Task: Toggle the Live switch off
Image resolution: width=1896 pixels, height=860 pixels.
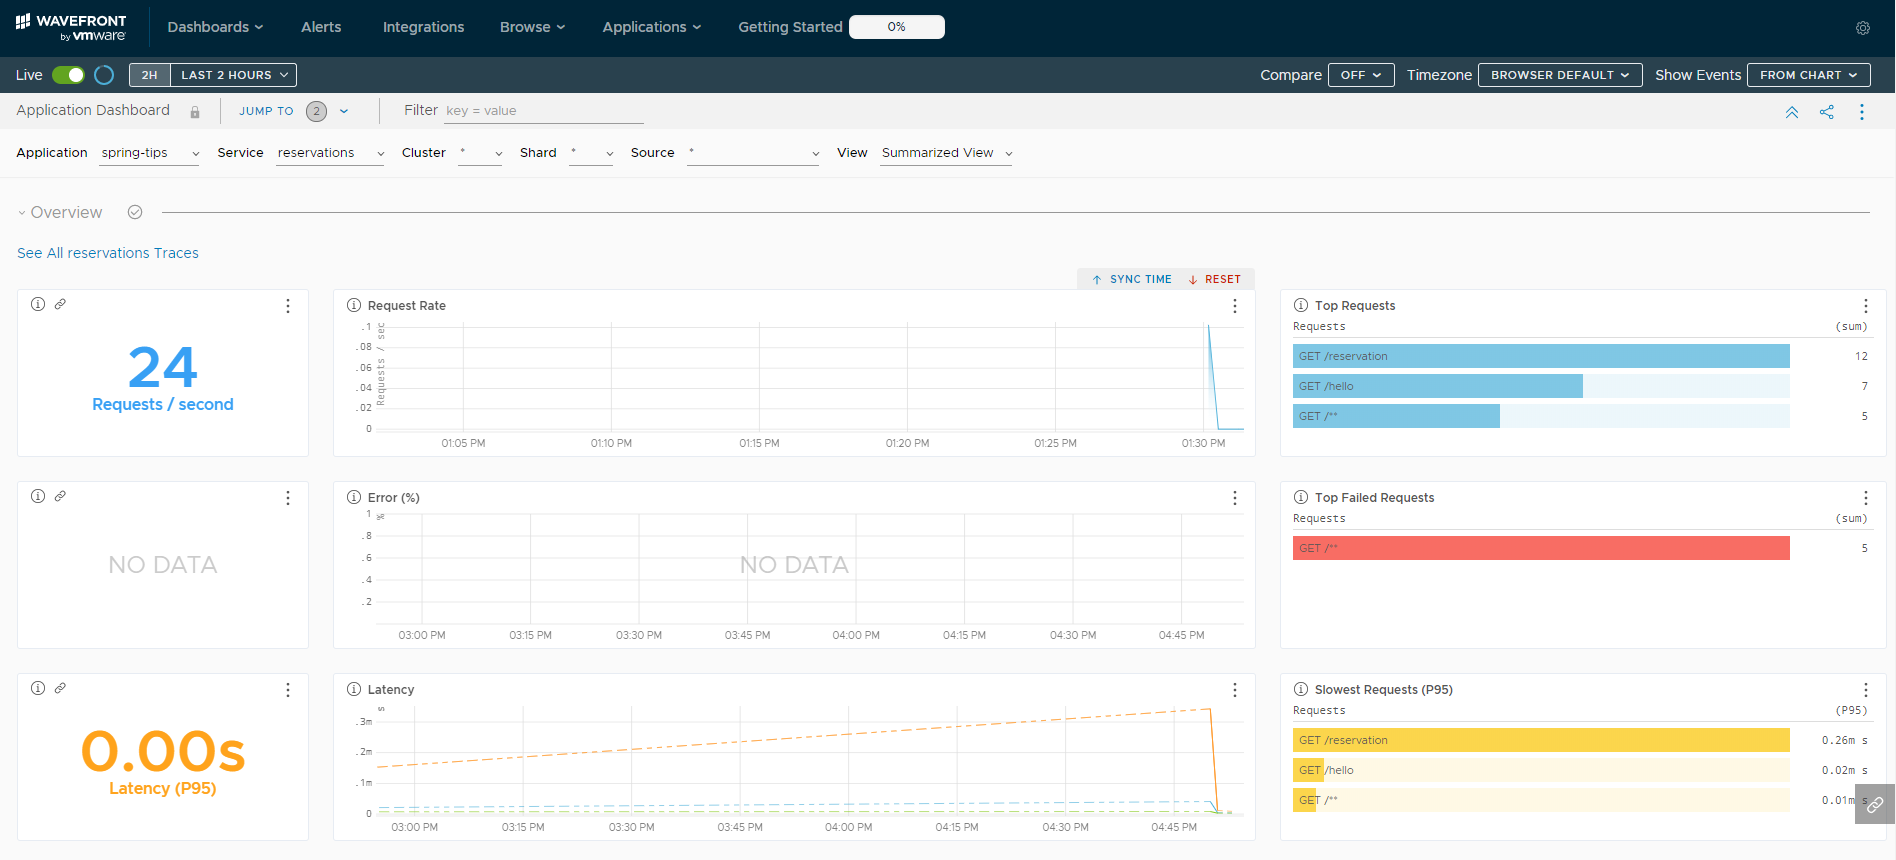Action: tap(68, 75)
